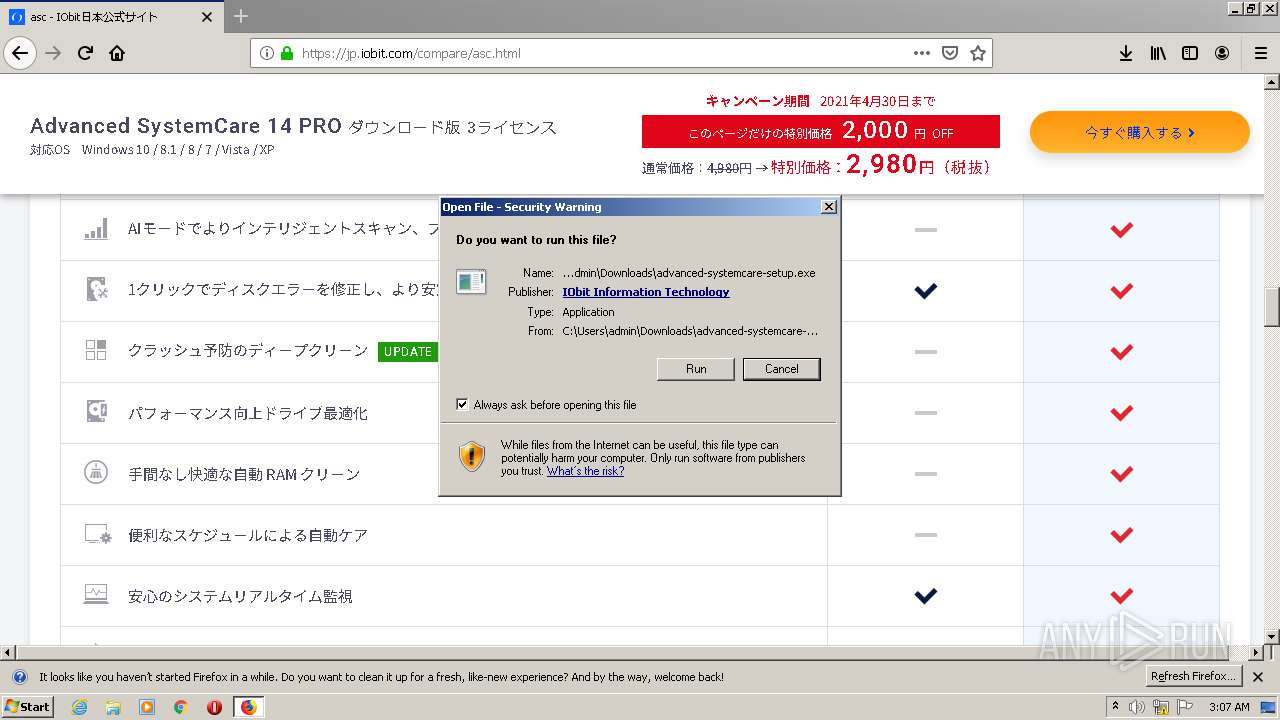Click the info icon in Firefox notification bar

click(19, 677)
